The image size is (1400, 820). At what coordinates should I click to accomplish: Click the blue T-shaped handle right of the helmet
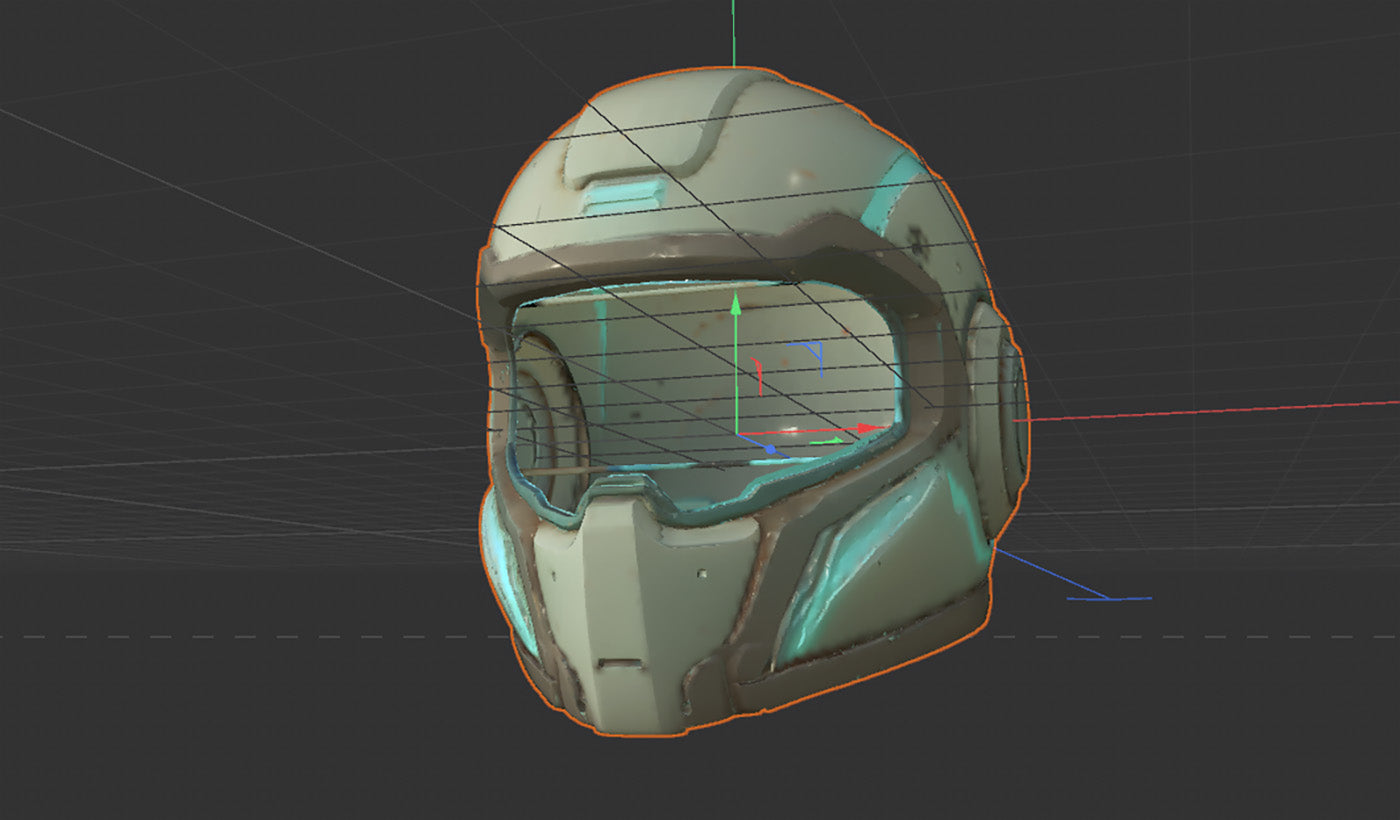coord(1108,599)
